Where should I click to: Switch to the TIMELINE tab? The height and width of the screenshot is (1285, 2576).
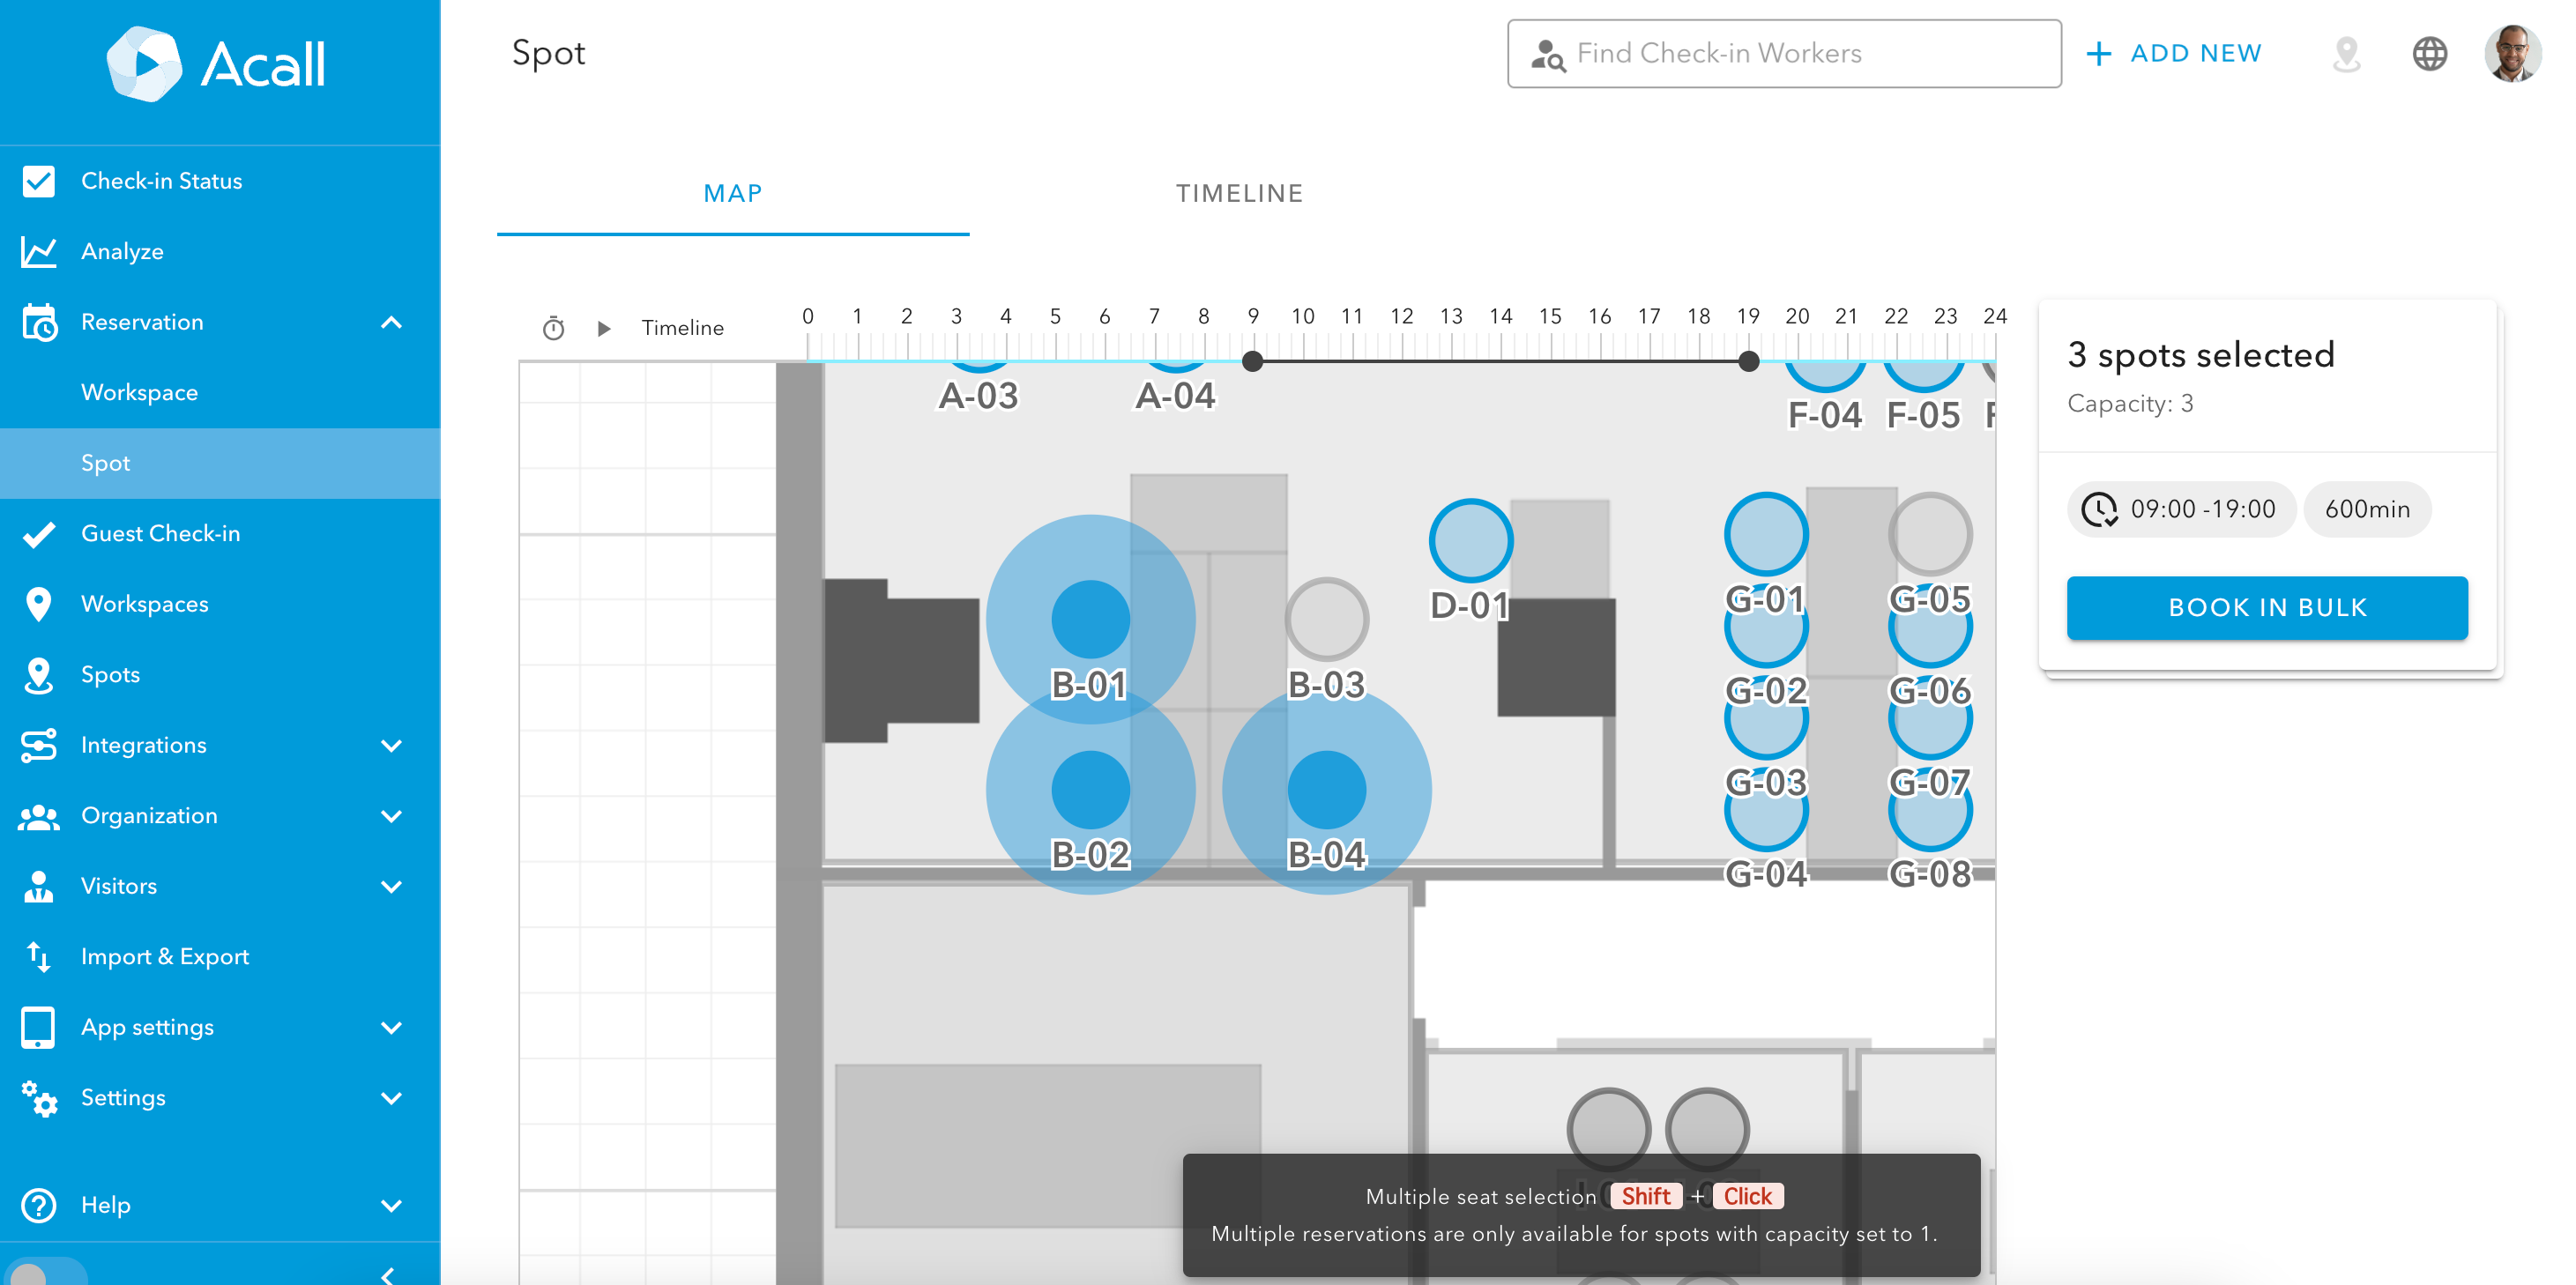pos(1239,194)
